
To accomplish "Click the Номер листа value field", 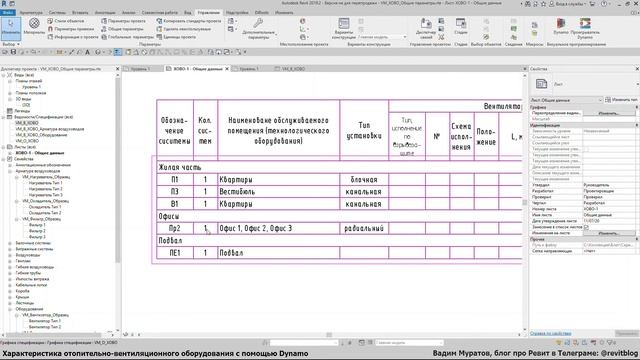I will [x=609, y=209].
